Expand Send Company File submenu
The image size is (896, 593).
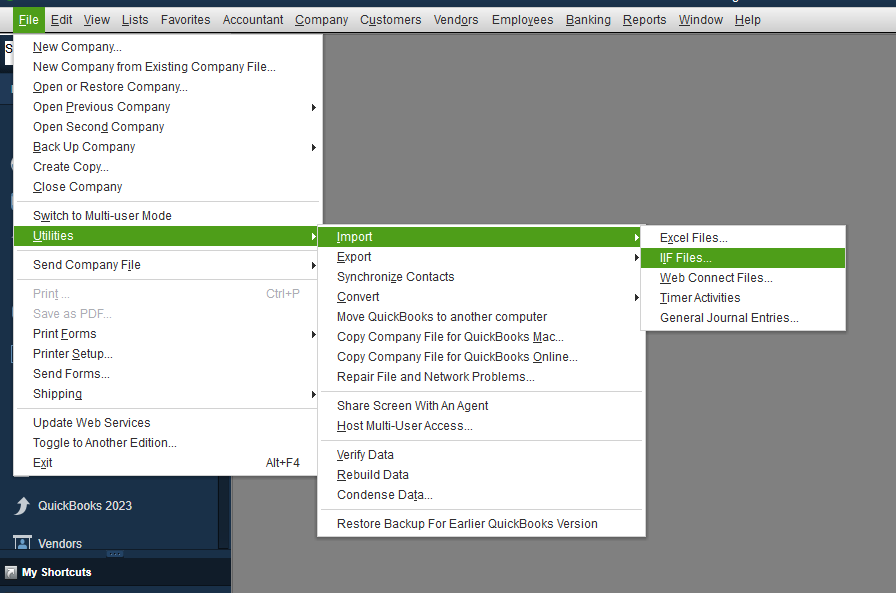166,265
